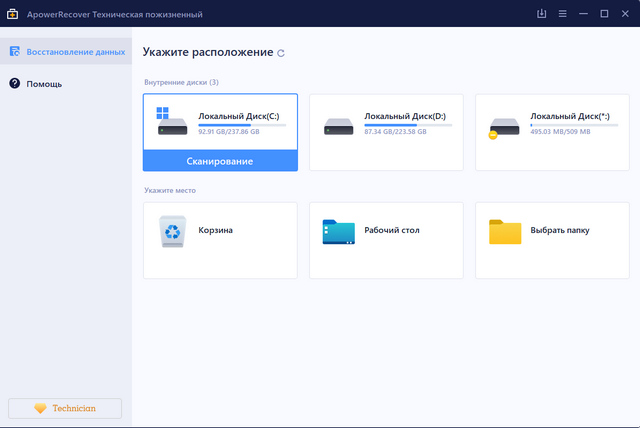This screenshot has width=640, height=428.
Task: Click the import/download icon in title bar
Action: point(541,13)
